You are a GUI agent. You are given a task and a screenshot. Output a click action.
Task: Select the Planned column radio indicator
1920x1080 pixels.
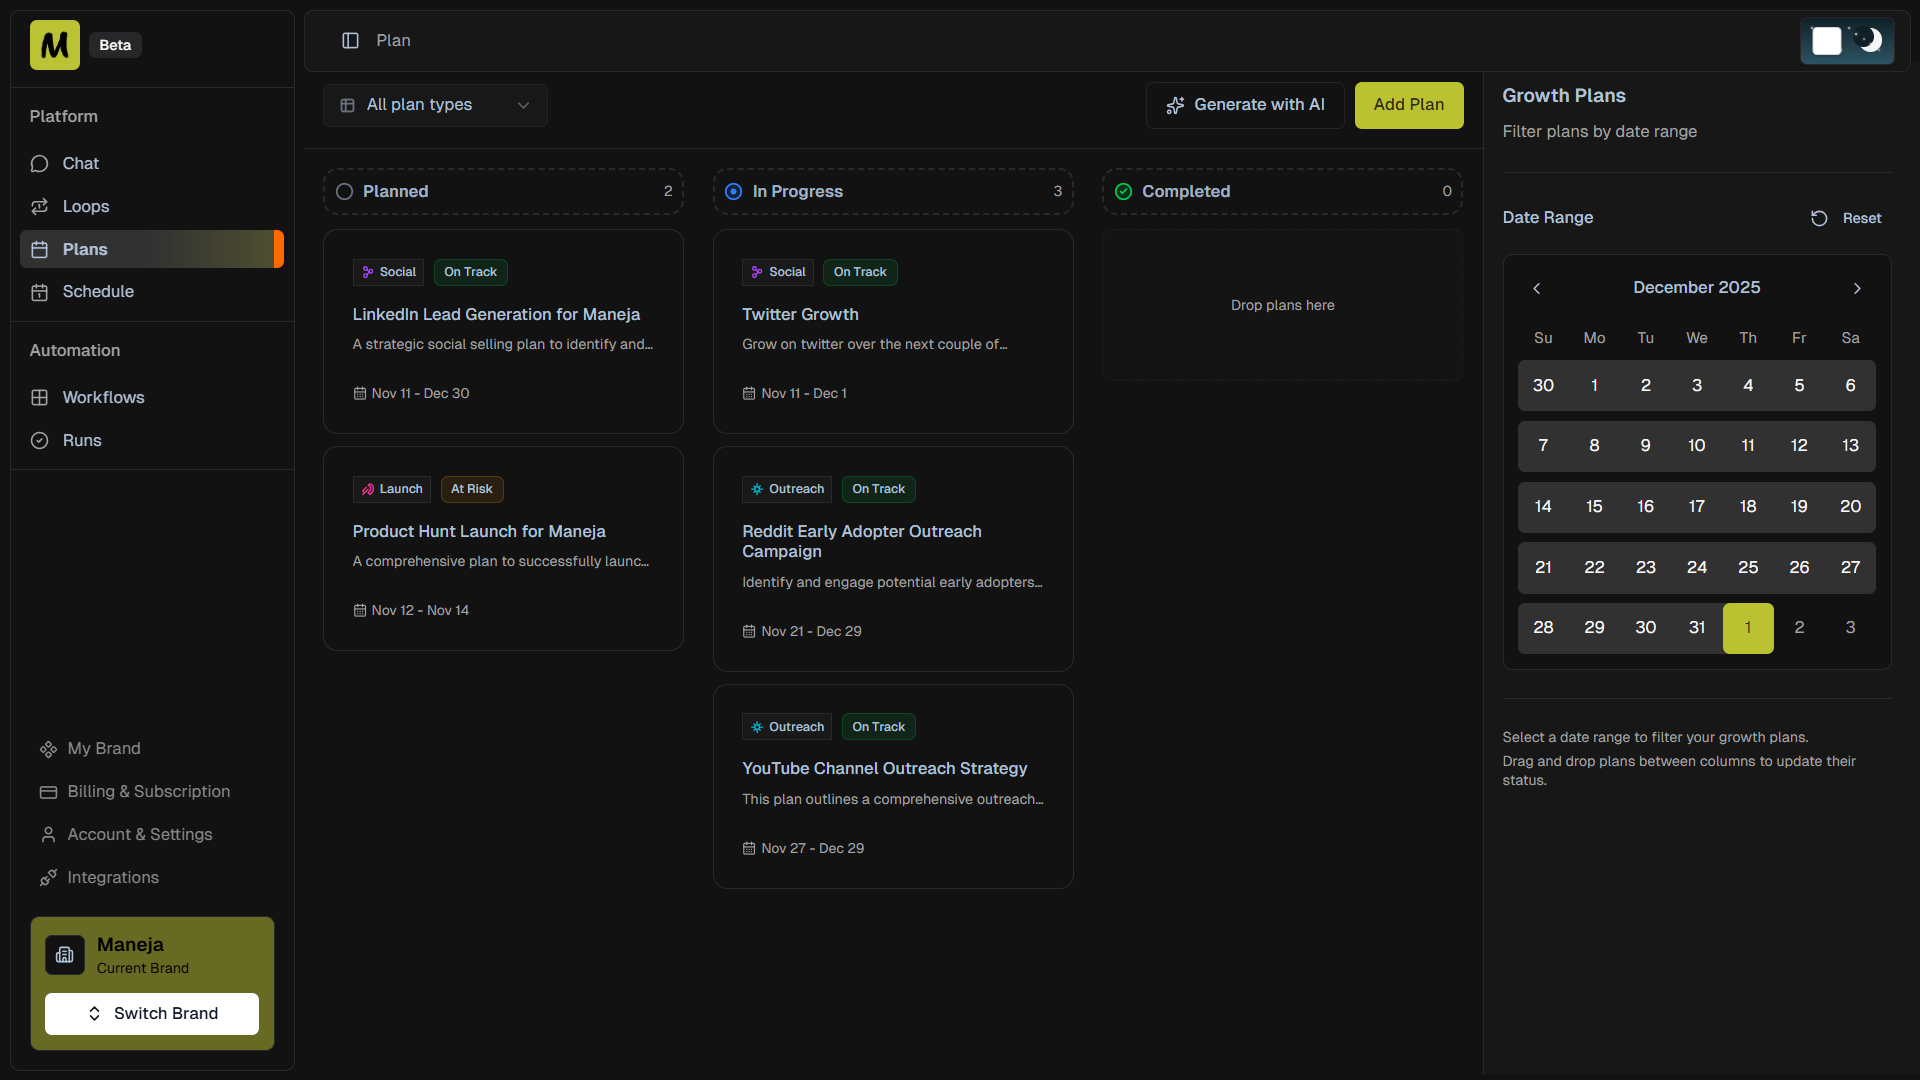coord(344,191)
